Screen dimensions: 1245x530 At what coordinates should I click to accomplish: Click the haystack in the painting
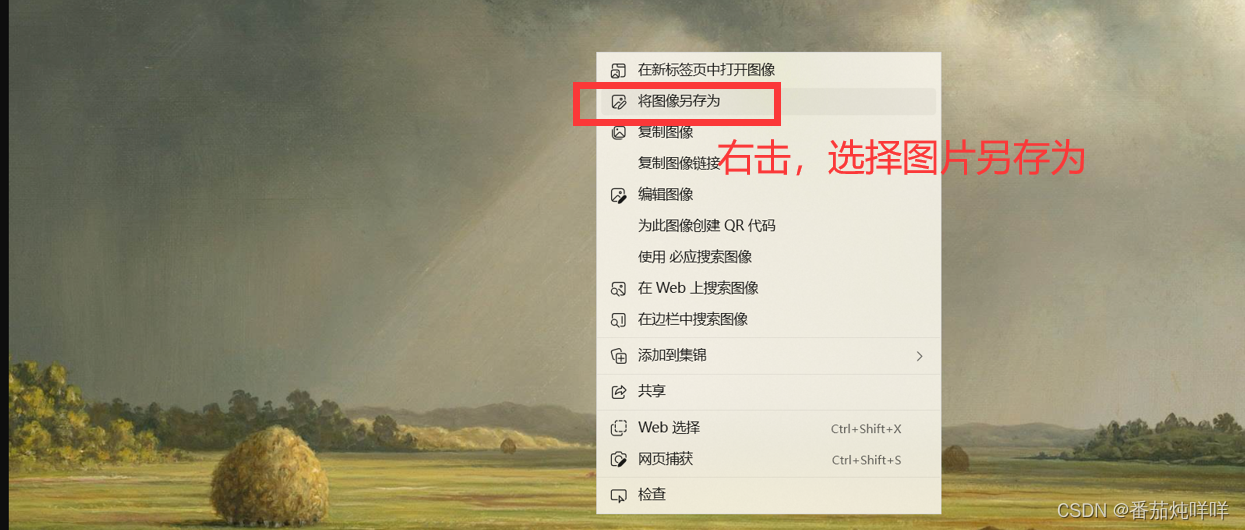tap(270, 478)
